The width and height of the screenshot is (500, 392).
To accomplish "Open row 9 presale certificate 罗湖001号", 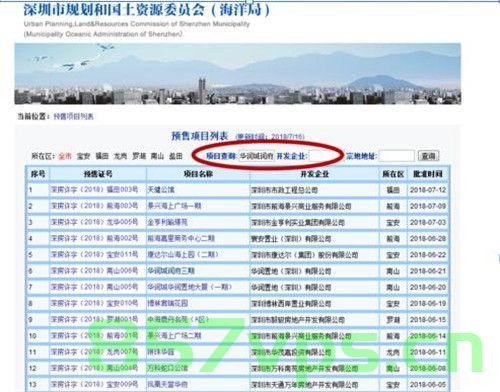I will click(94, 319).
